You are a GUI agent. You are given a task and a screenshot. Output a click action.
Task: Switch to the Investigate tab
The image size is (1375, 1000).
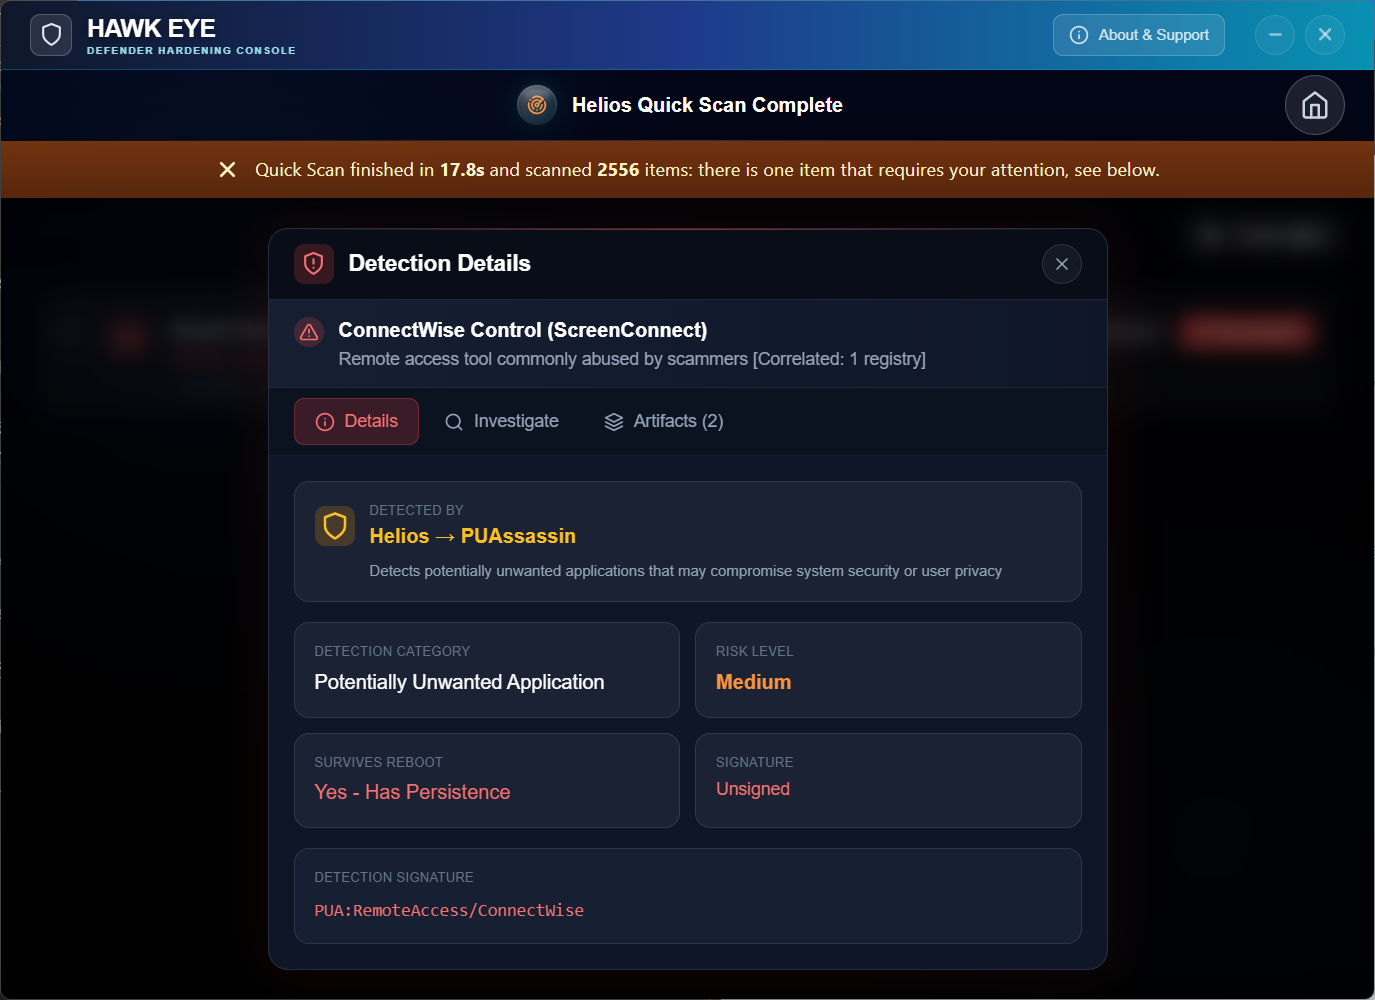[x=502, y=421]
